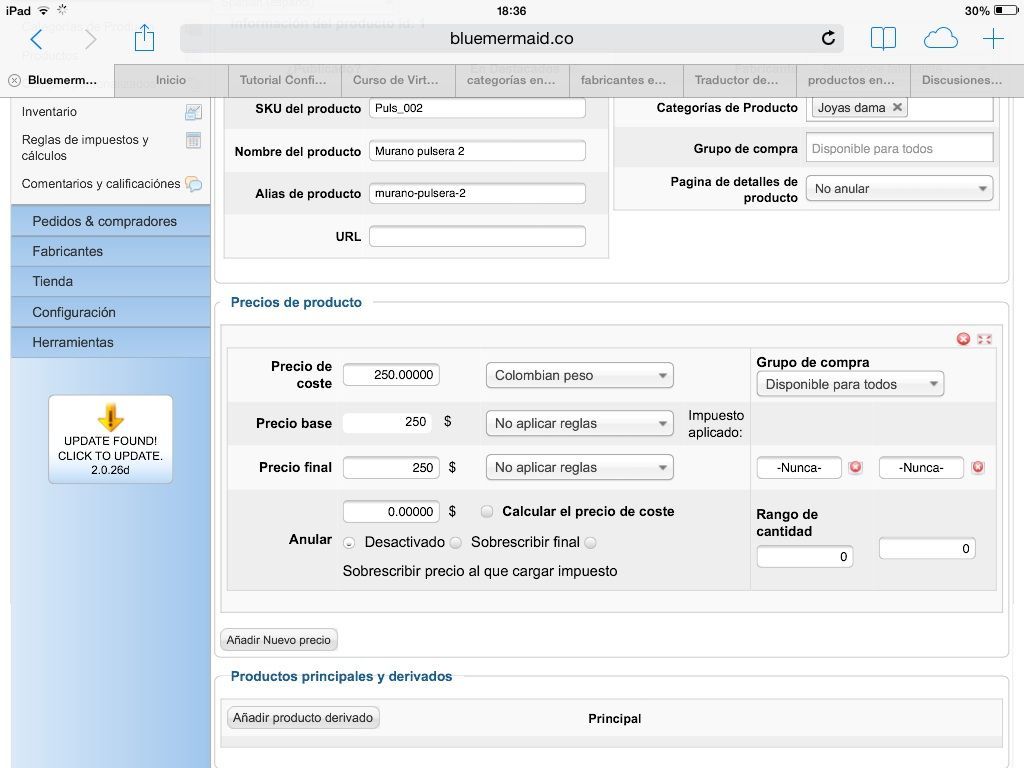Image resolution: width=1024 pixels, height=768 pixels.
Task: Go back with Safari back arrow
Action: tap(37, 39)
